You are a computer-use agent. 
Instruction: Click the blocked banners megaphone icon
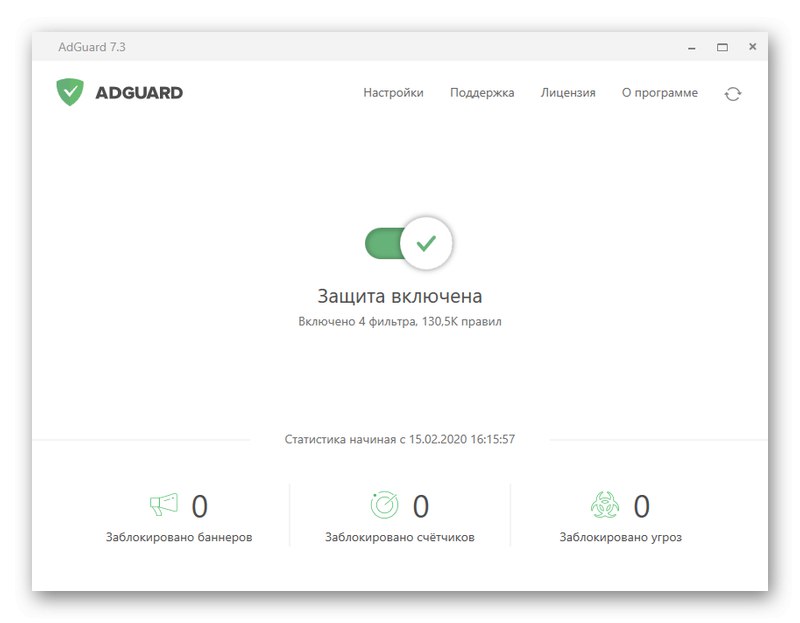(x=164, y=505)
